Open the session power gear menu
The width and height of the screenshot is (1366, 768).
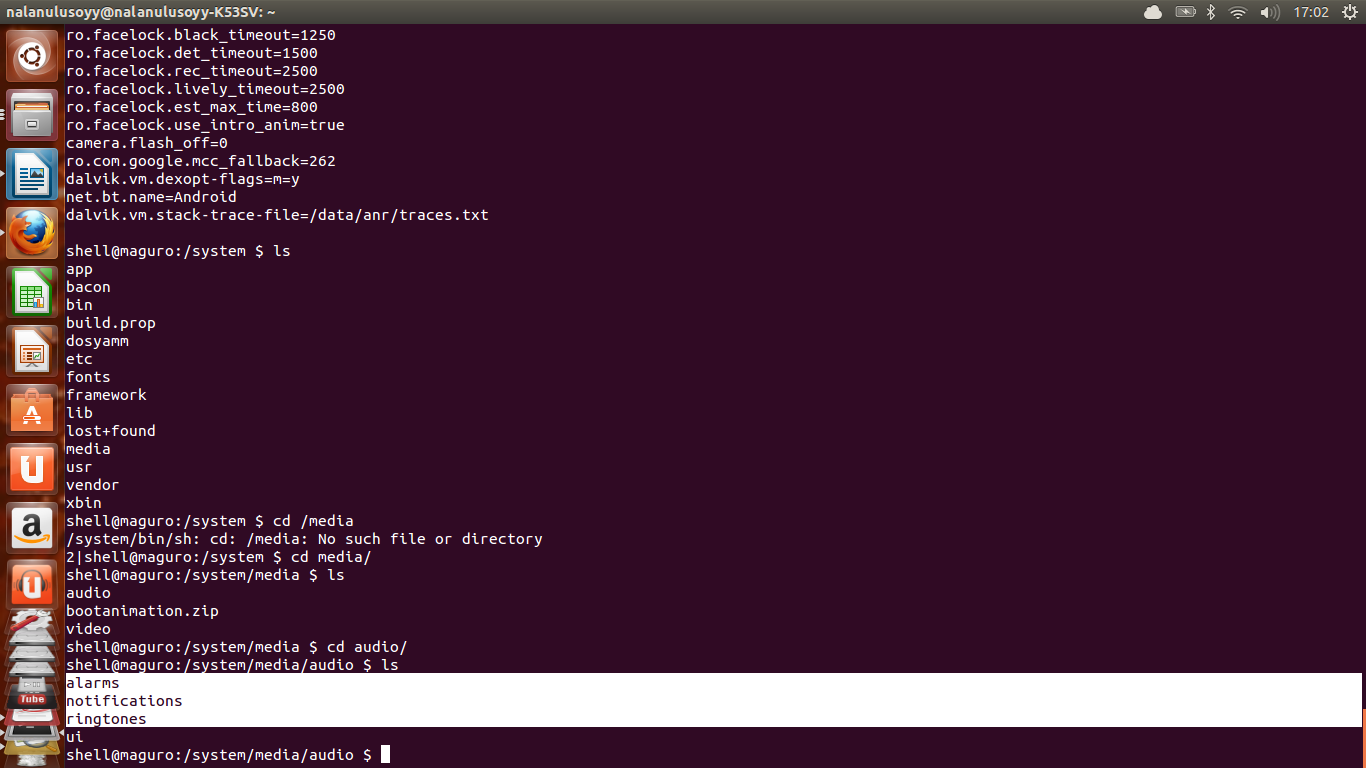tap(1349, 12)
